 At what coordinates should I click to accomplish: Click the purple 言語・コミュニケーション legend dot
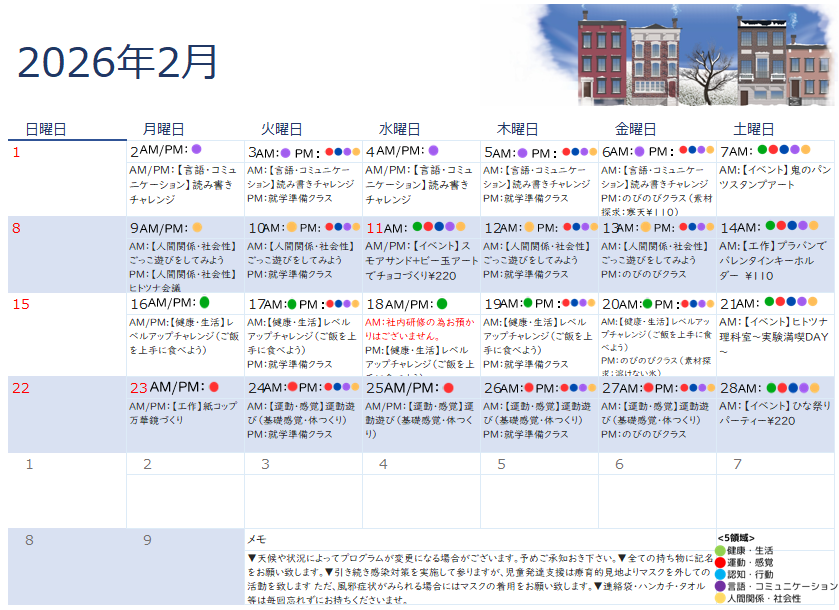pos(720,586)
